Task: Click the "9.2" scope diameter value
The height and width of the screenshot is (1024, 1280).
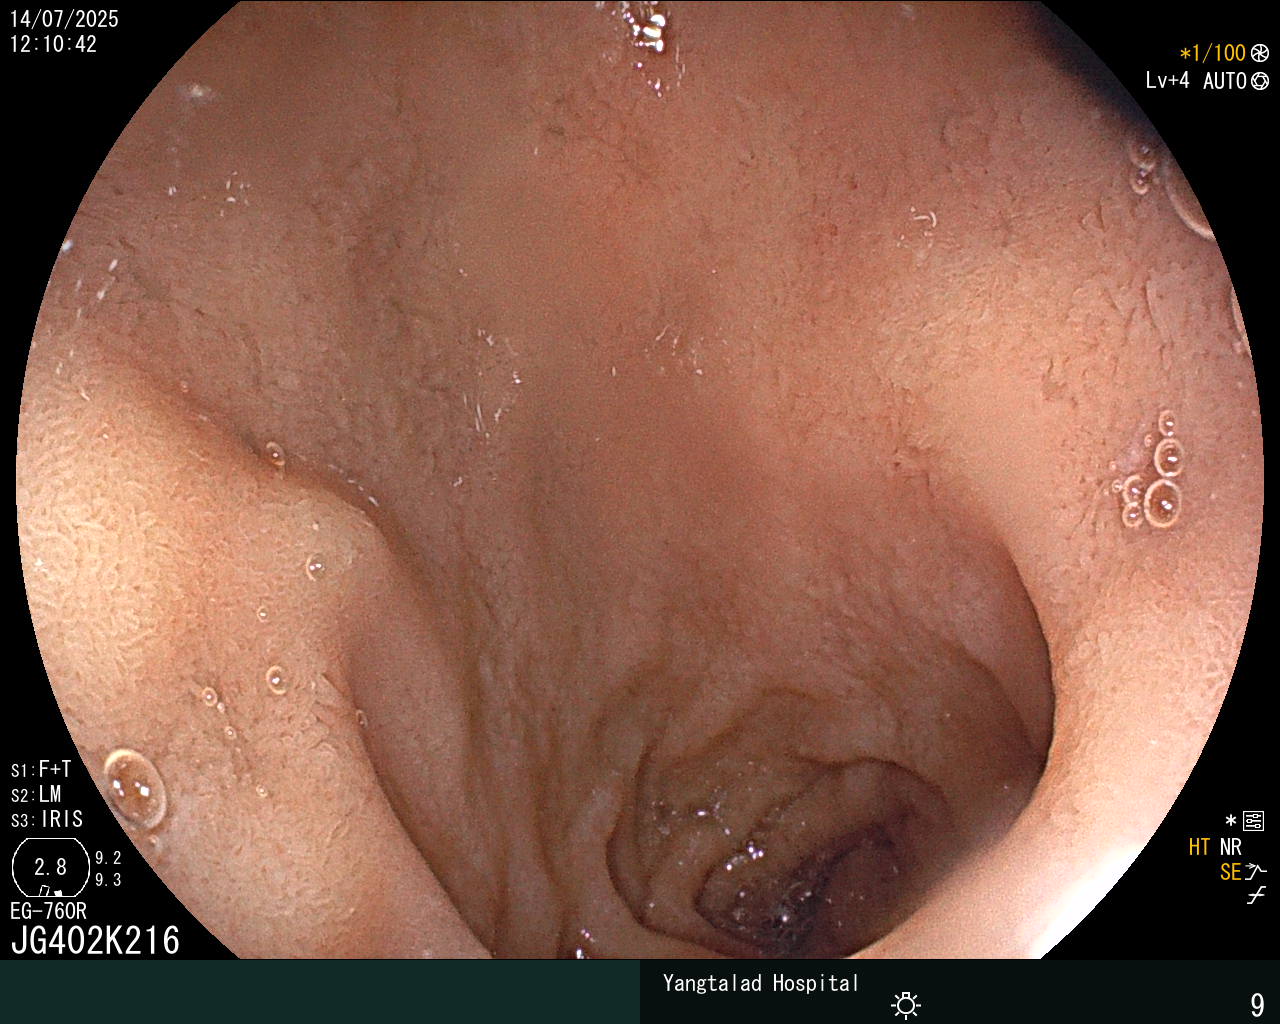Action: click(x=108, y=858)
